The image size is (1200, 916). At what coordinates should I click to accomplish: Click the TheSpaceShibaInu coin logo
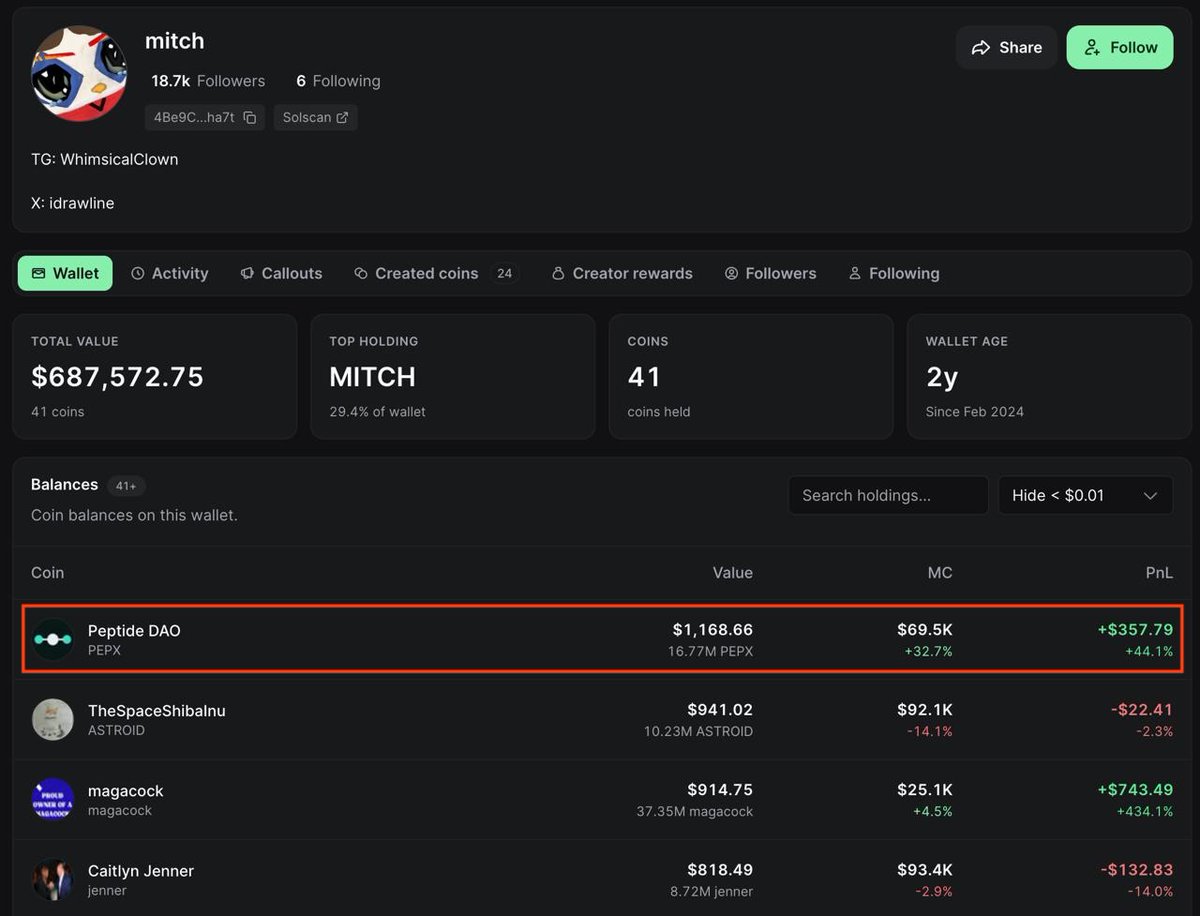tap(52, 719)
